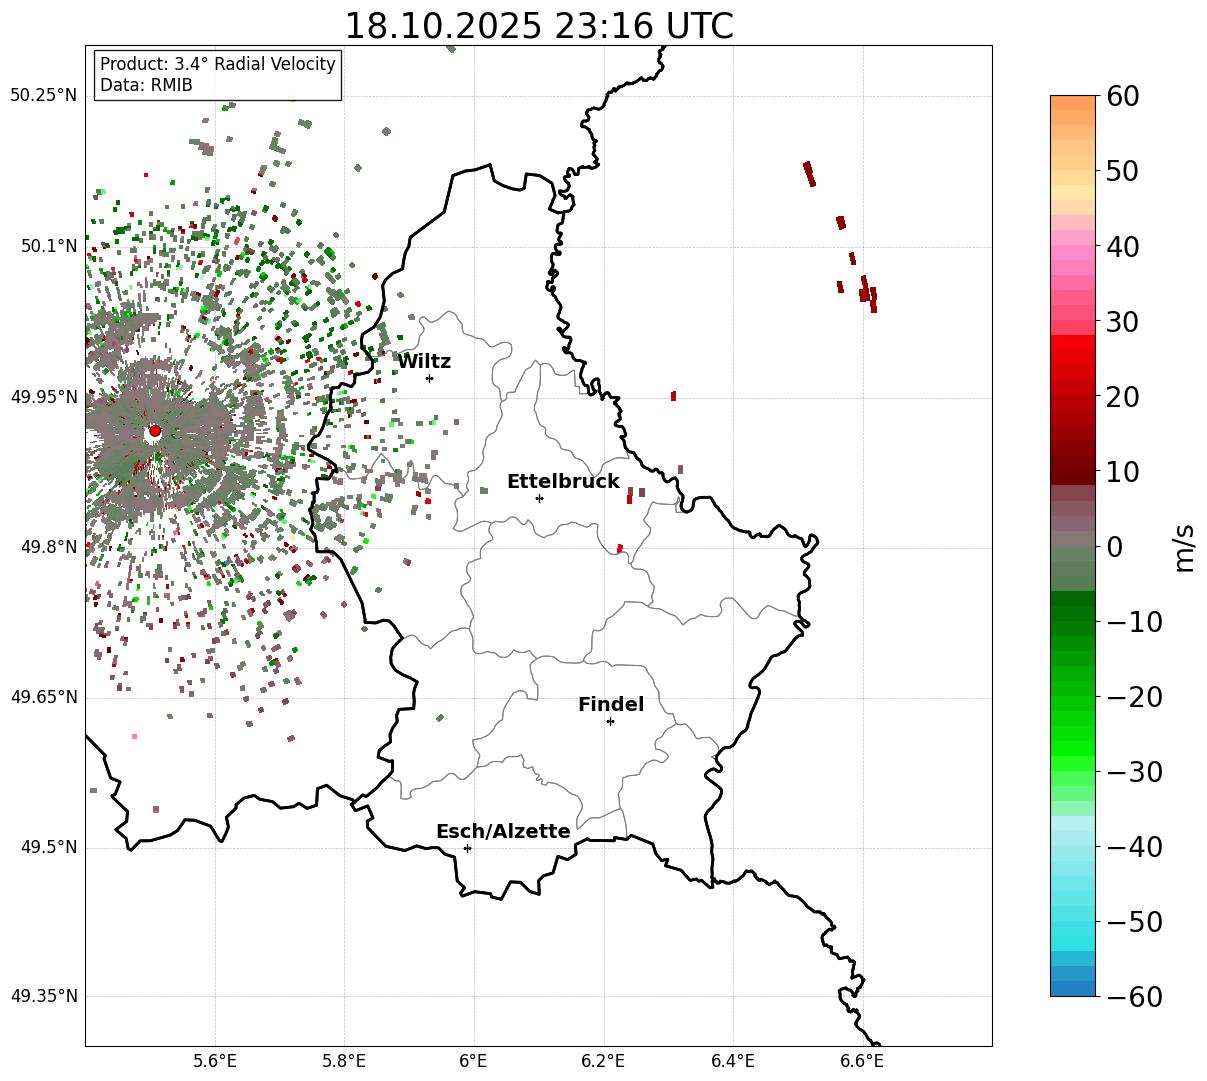This screenshot has height=1081, width=1207.
Task: Click the Findel city label
Action: tap(611, 704)
